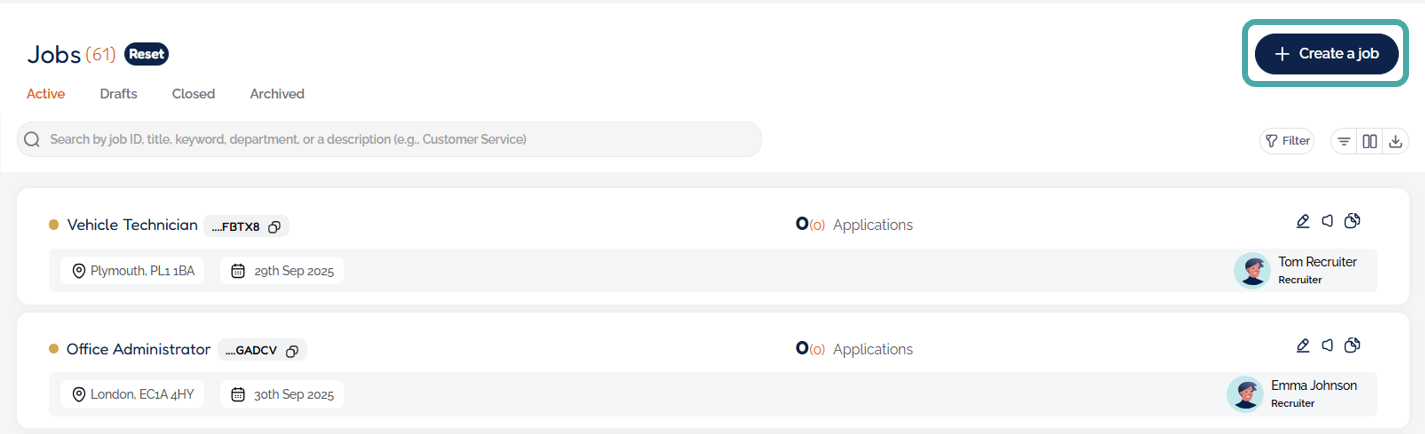
Task: Open the Vehicle Technician job title
Action: tap(132, 225)
